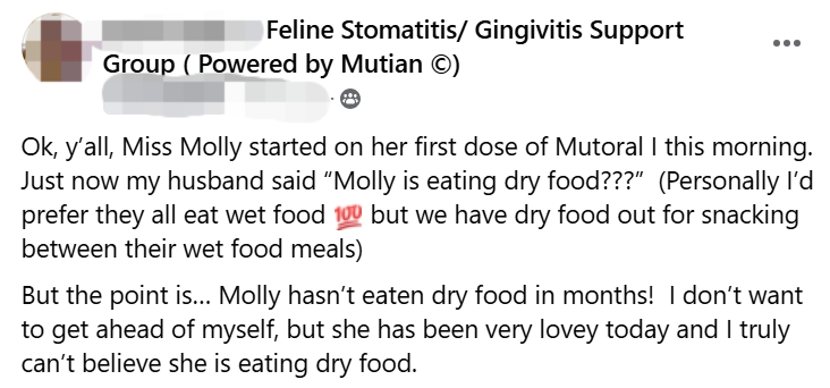Open the three-dot post options menu
The width and height of the screenshot is (830, 388).
coord(786,43)
